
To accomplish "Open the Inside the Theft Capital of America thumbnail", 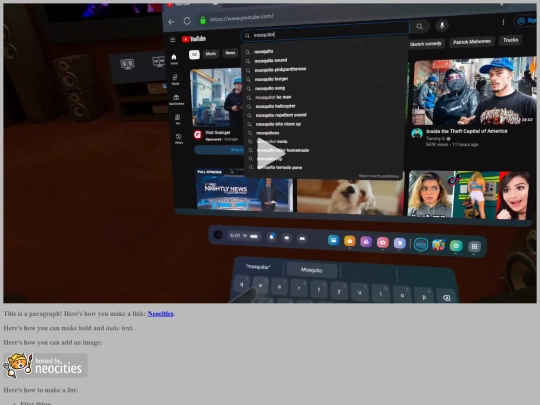I will point(475,92).
